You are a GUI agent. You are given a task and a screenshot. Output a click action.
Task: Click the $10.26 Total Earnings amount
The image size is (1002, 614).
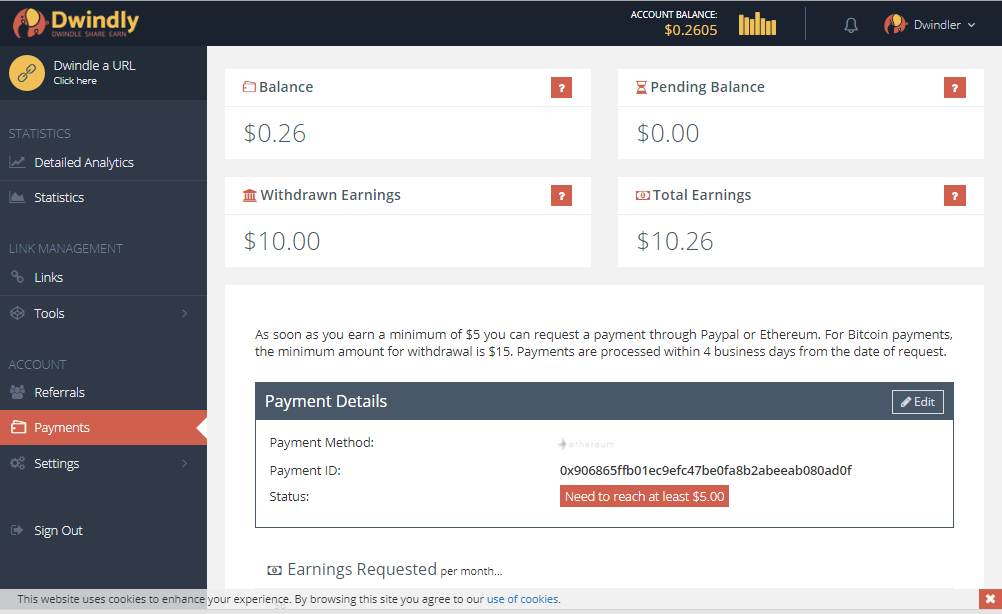coord(675,242)
